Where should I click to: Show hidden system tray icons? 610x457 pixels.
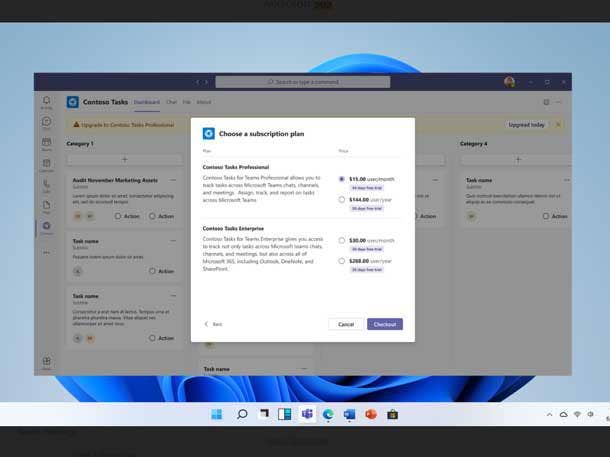point(549,414)
